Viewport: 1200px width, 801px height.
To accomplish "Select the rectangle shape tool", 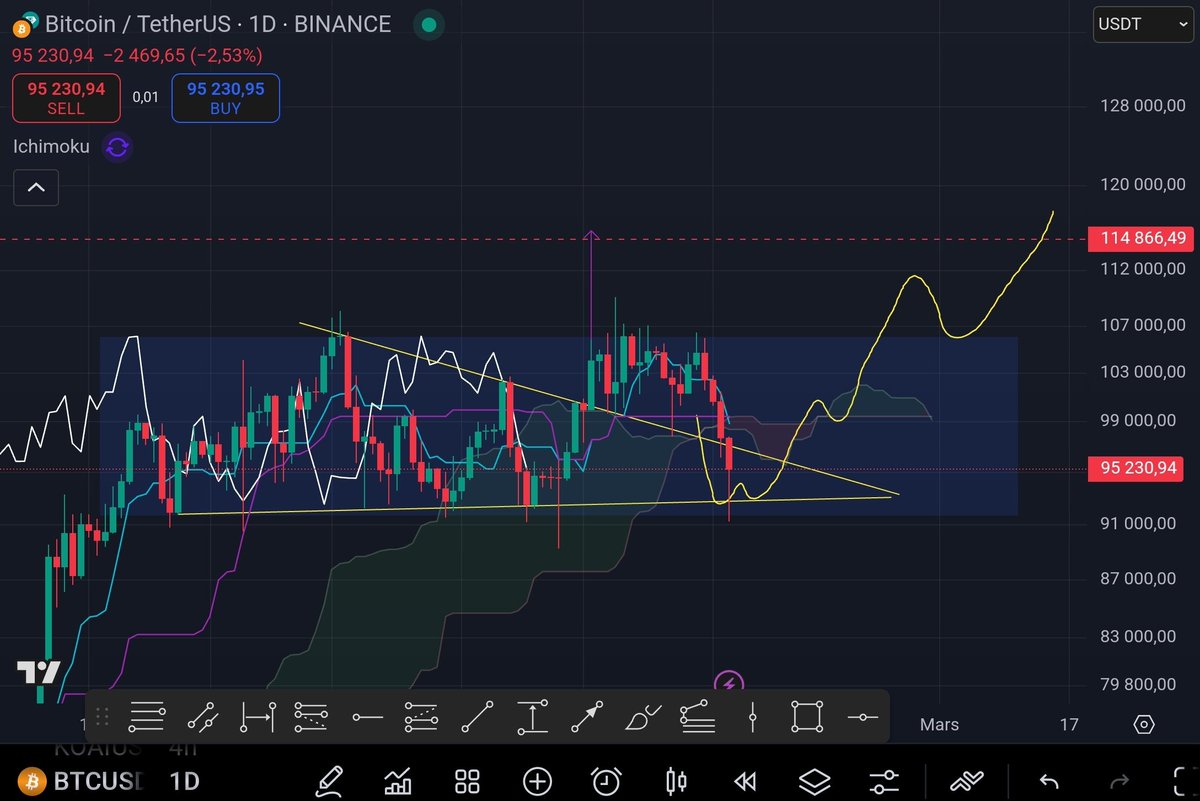I will tap(807, 716).
